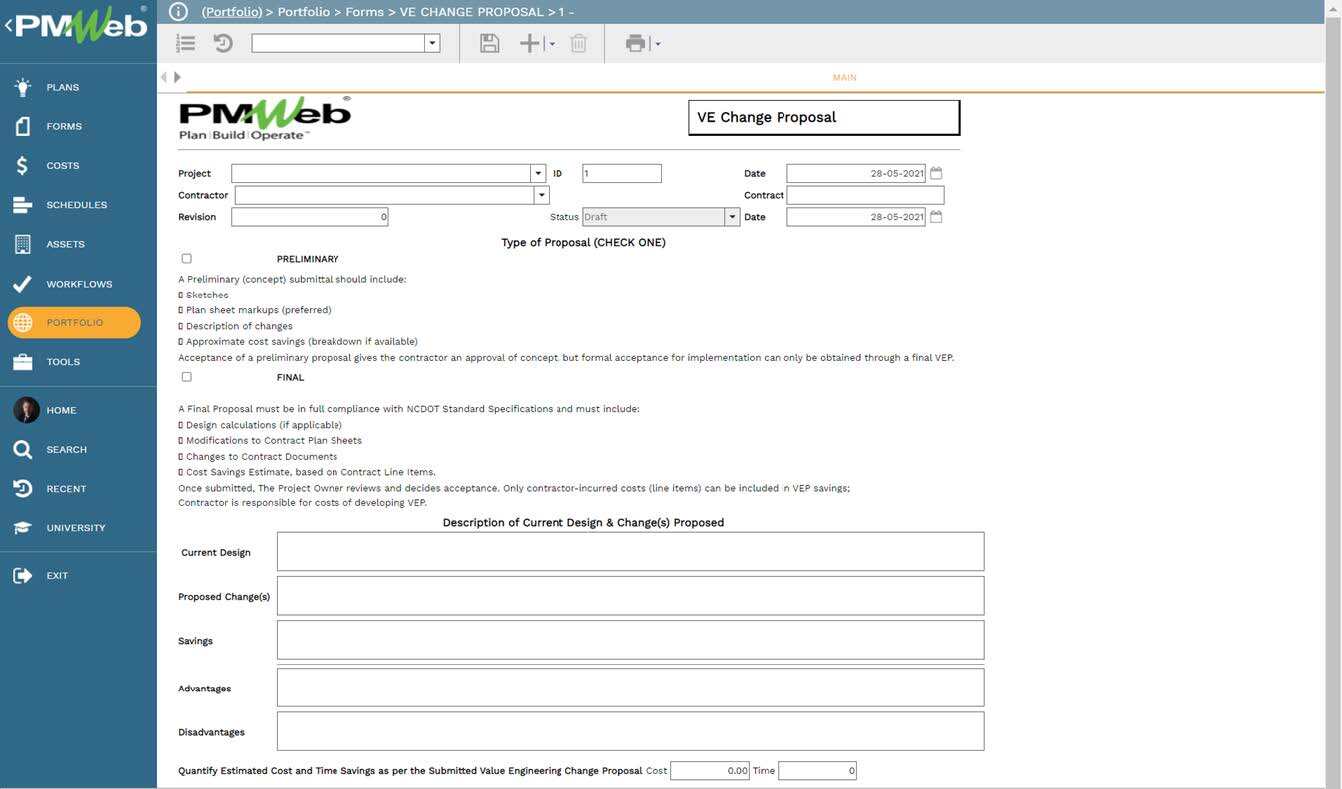Screen dimensions: 1342x789
Task: Click the Disadvantages text area
Action: [x=630, y=731]
